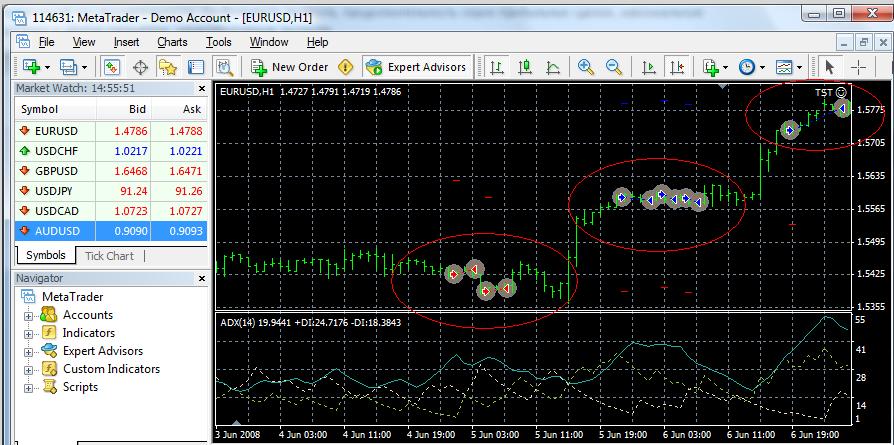Toggle chart shift

(678, 67)
